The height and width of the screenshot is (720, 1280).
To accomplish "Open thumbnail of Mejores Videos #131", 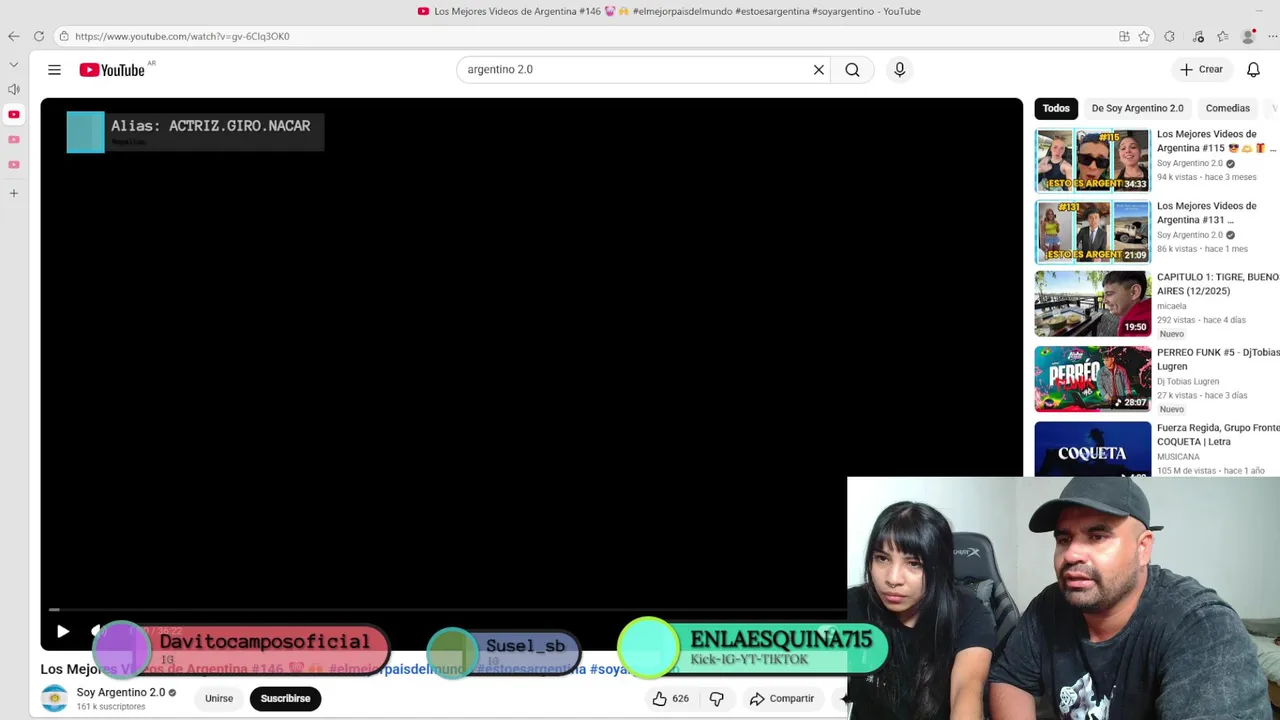I will tap(1093, 231).
